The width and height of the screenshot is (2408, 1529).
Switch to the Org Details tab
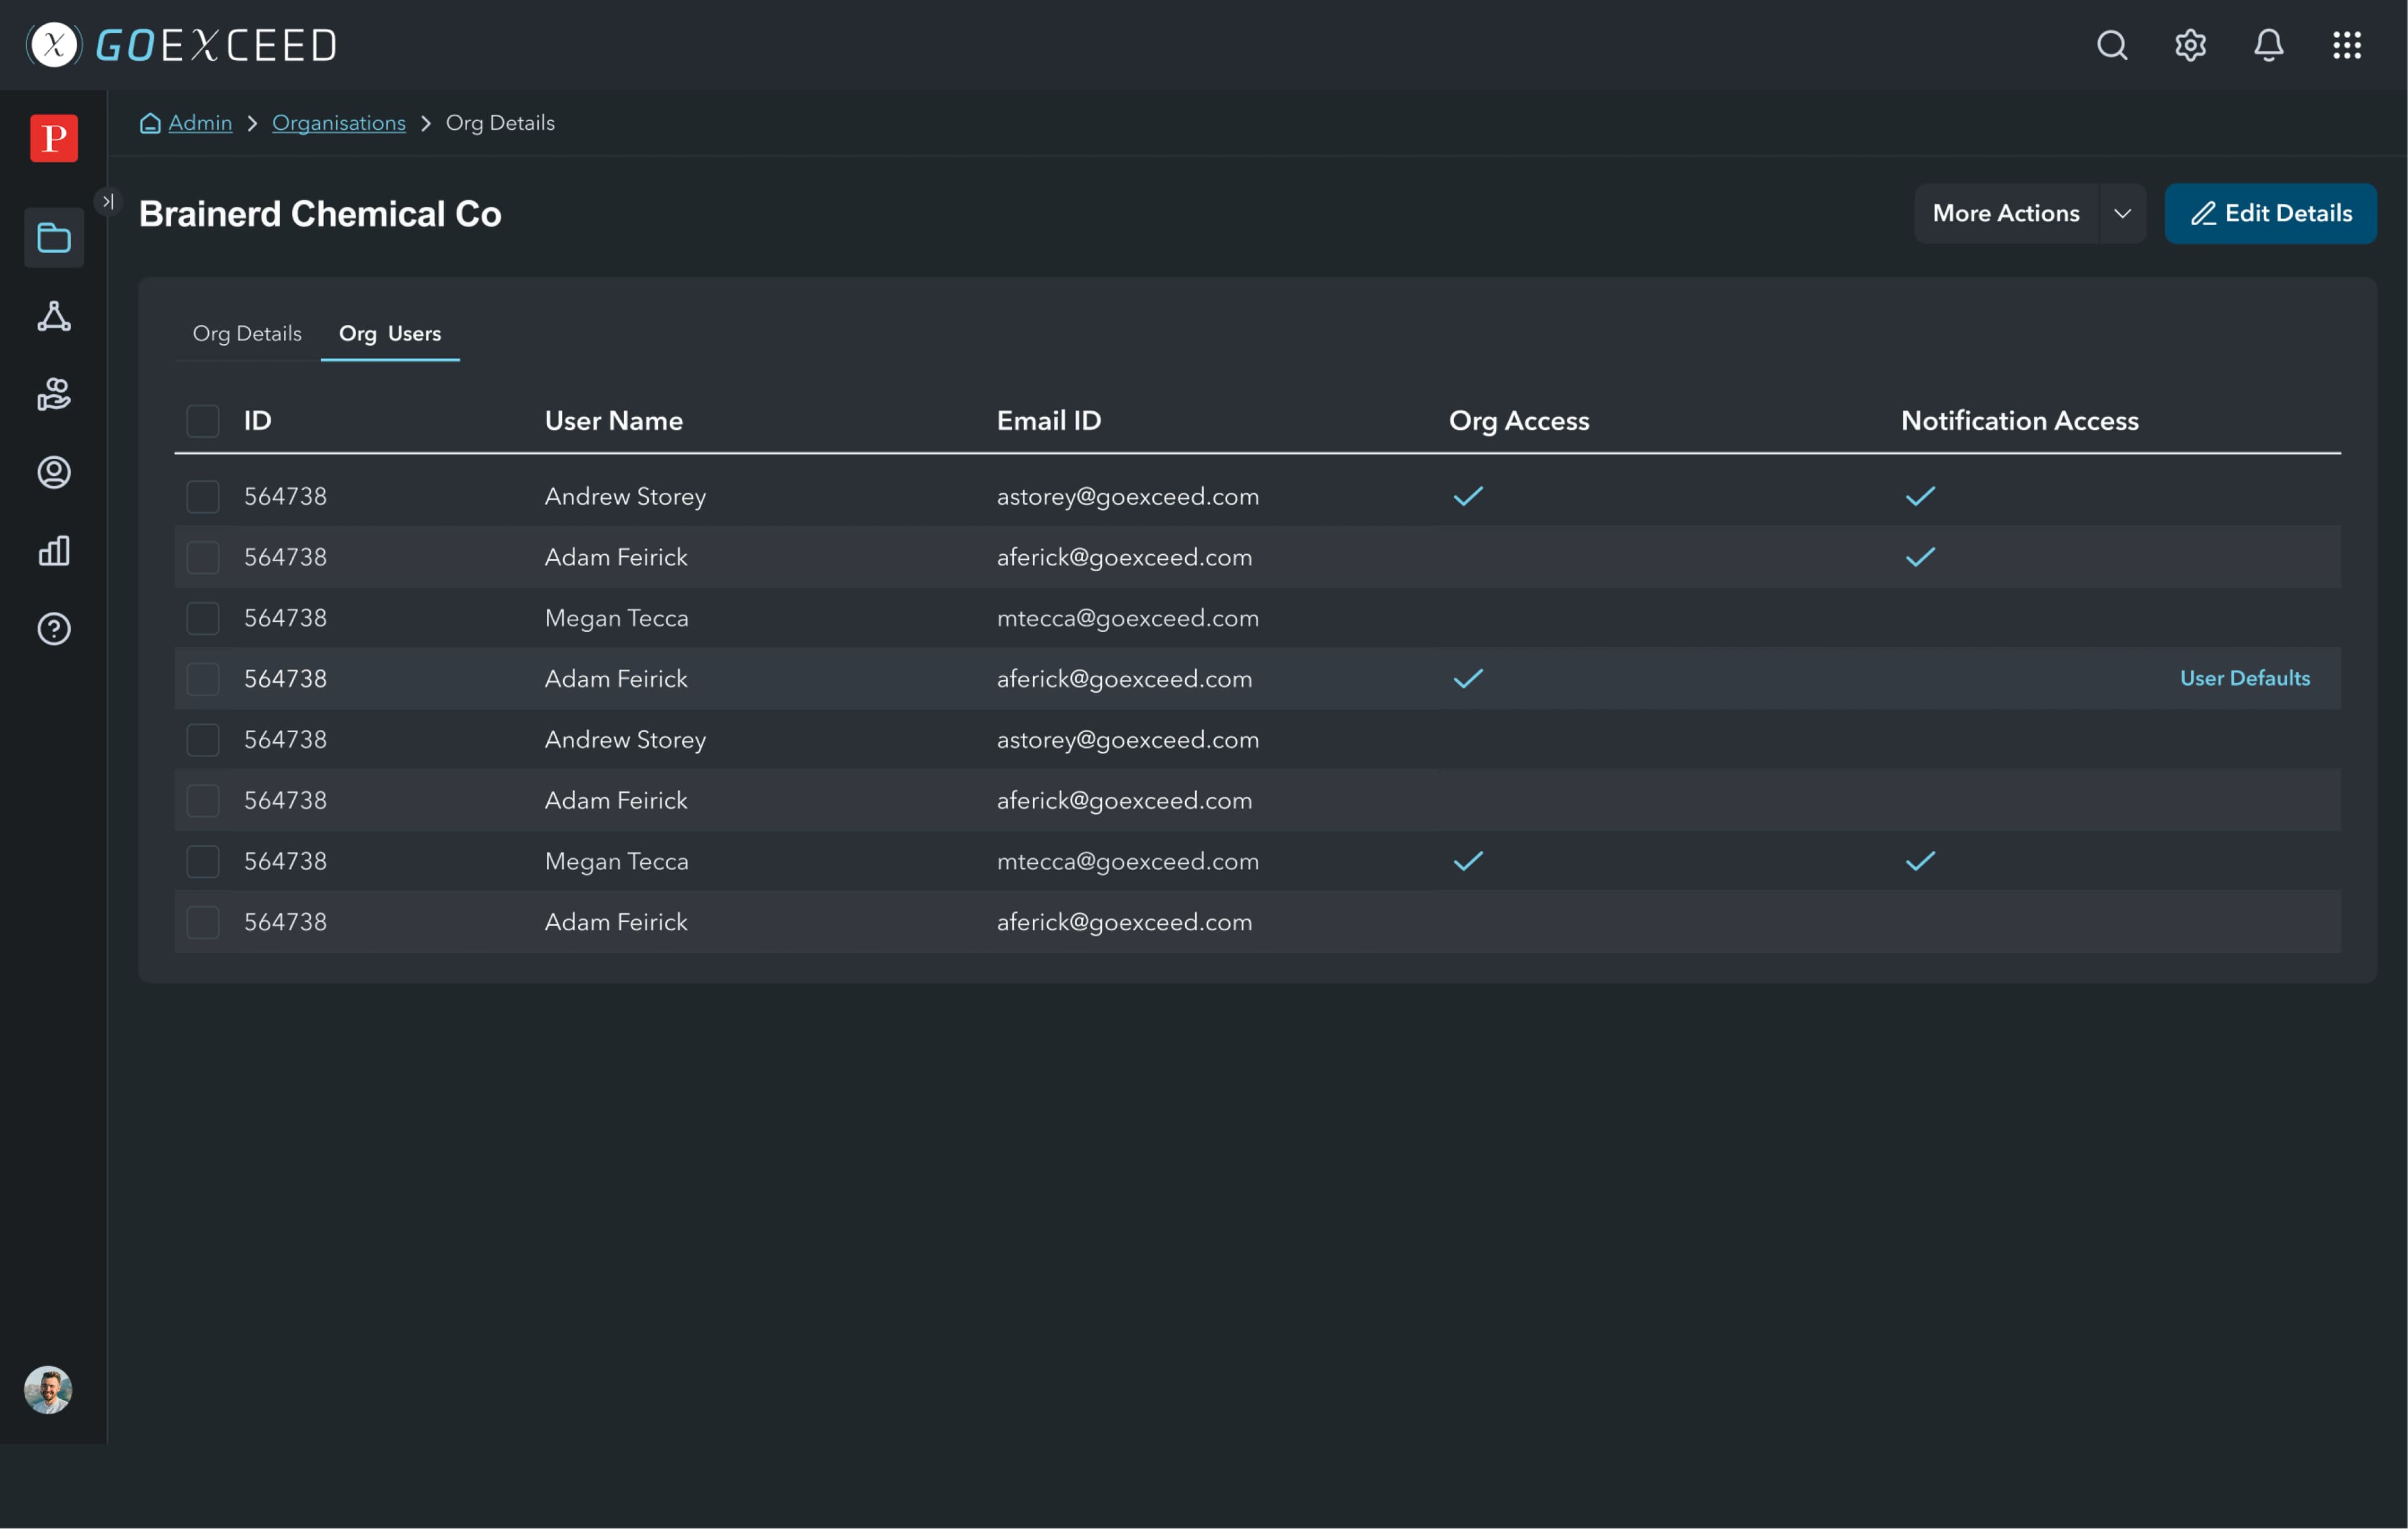(x=247, y=334)
